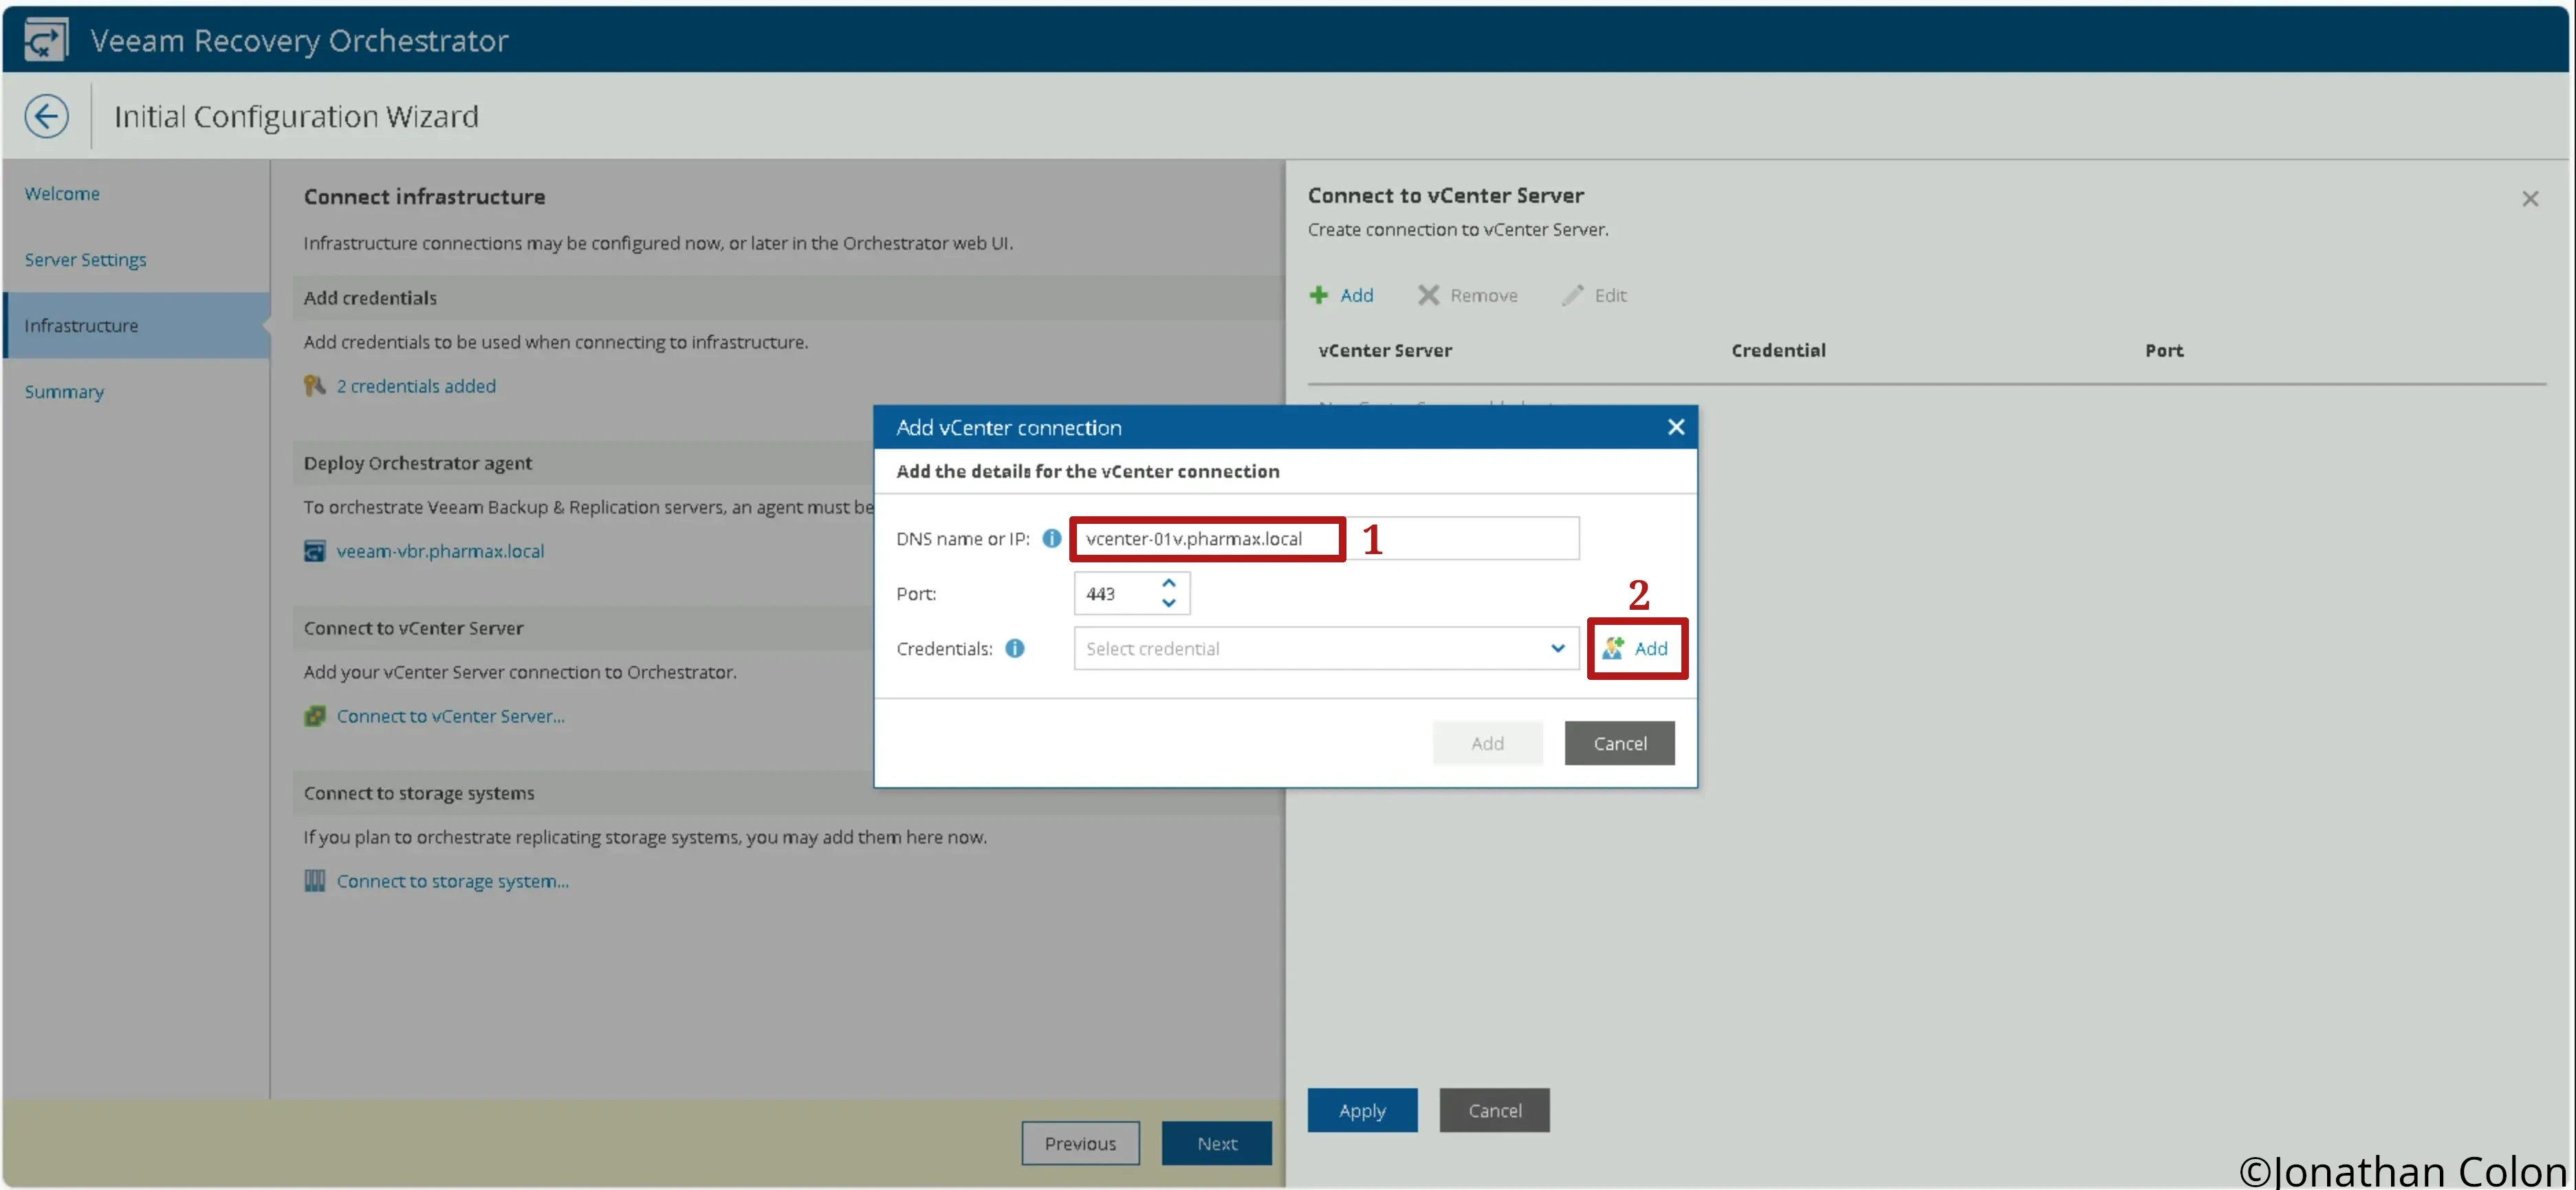
Task: Select the Server Settings wizard step
Action: pos(85,258)
